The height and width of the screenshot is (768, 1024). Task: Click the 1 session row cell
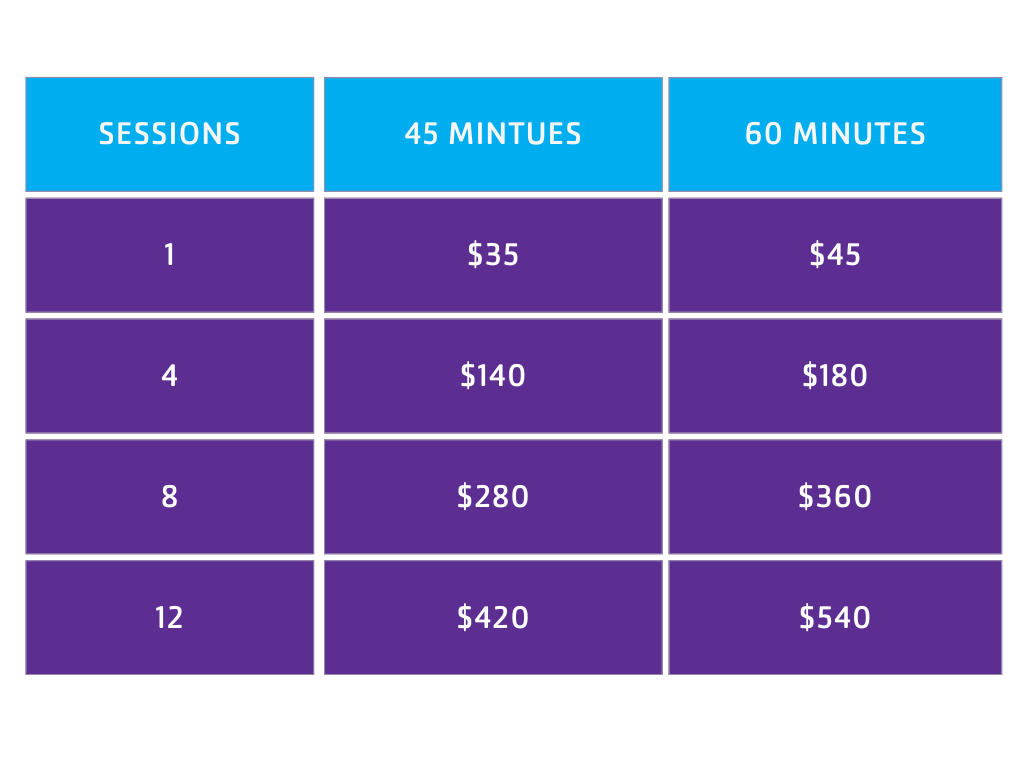pos(169,255)
